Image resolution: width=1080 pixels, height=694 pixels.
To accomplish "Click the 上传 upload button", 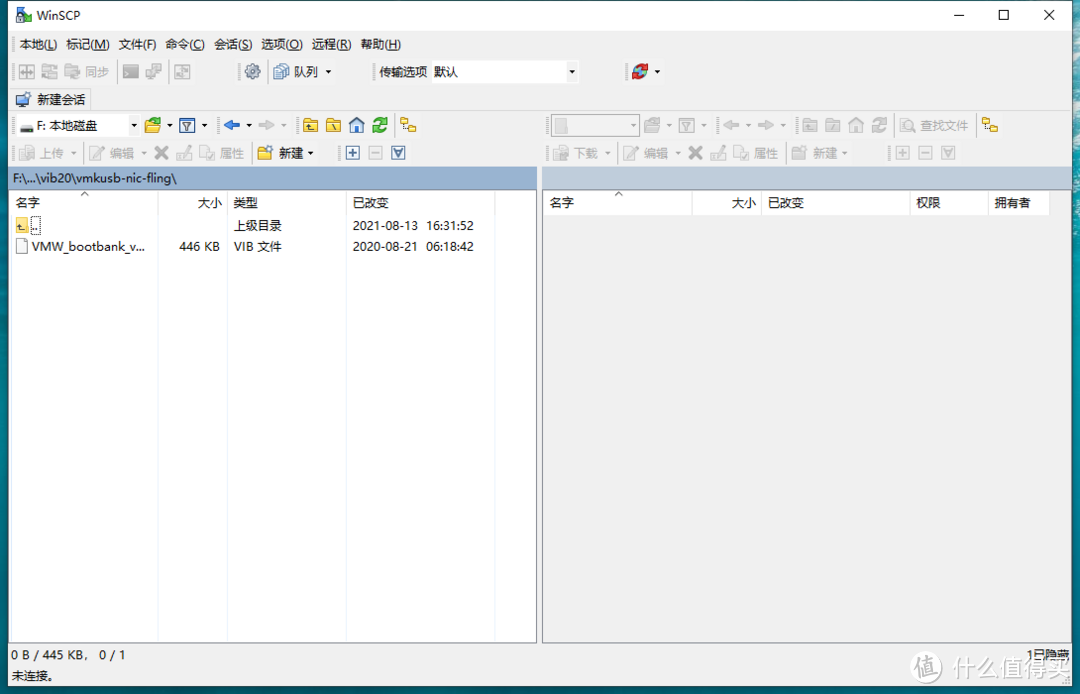I will tap(42, 153).
